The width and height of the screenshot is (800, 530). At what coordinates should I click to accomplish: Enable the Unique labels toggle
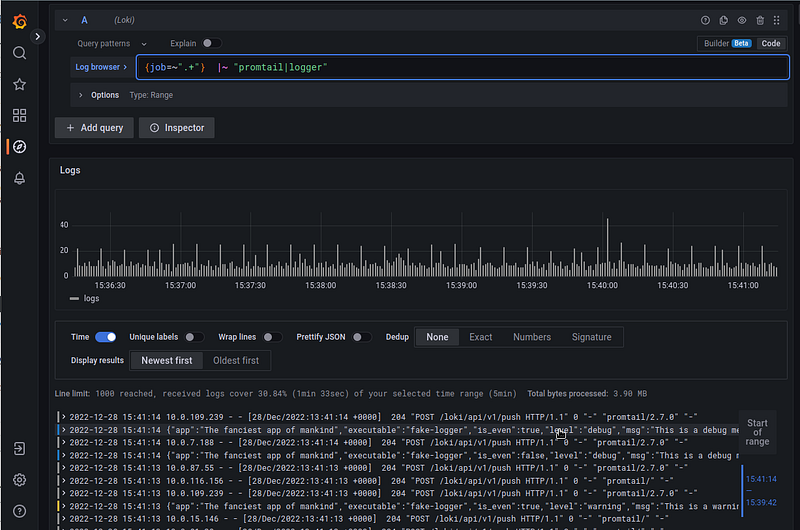pyautogui.click(x=194, y=337)
